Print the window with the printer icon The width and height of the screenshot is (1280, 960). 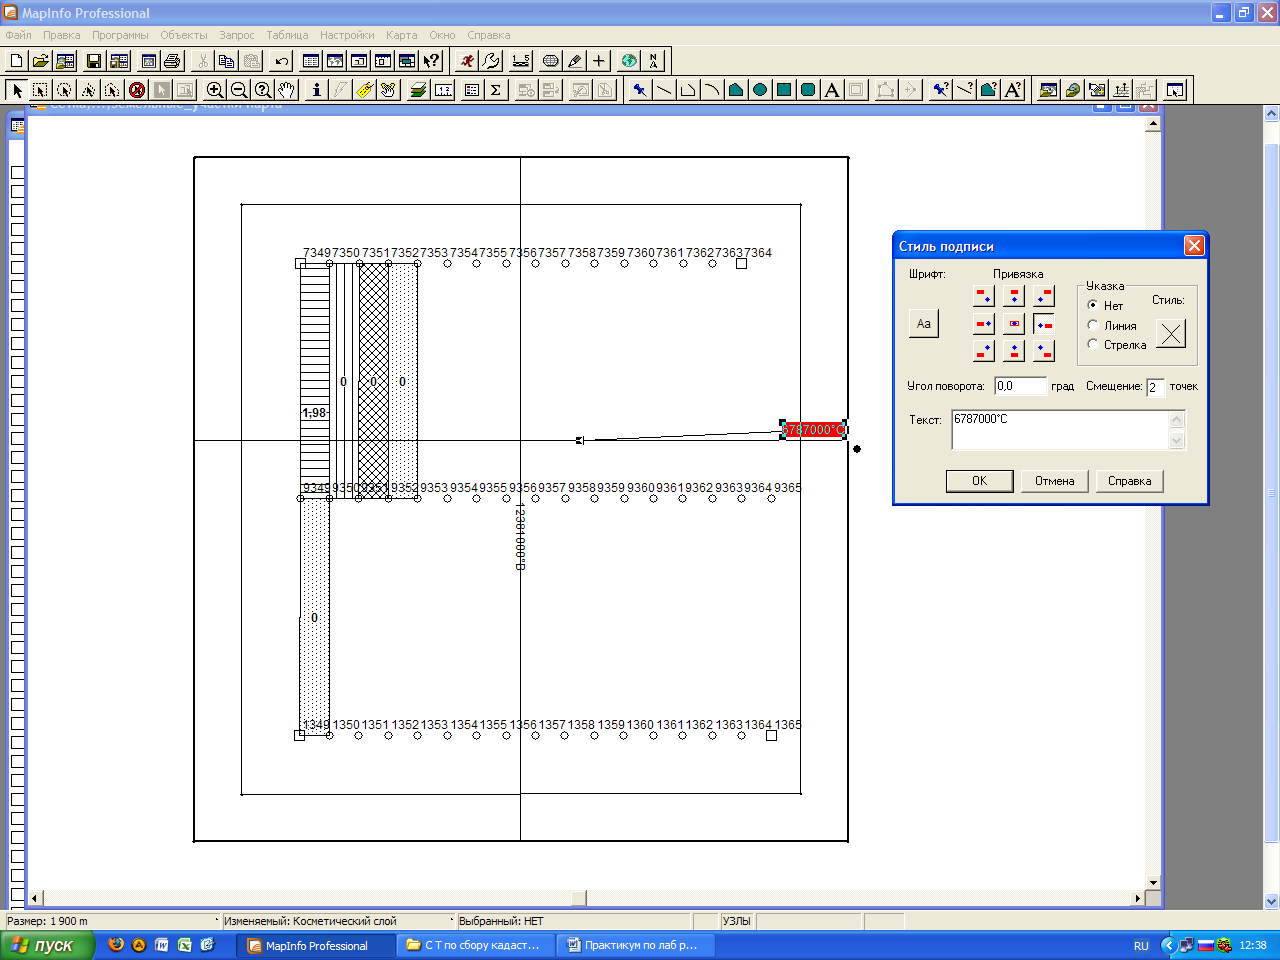click(172, 61)
